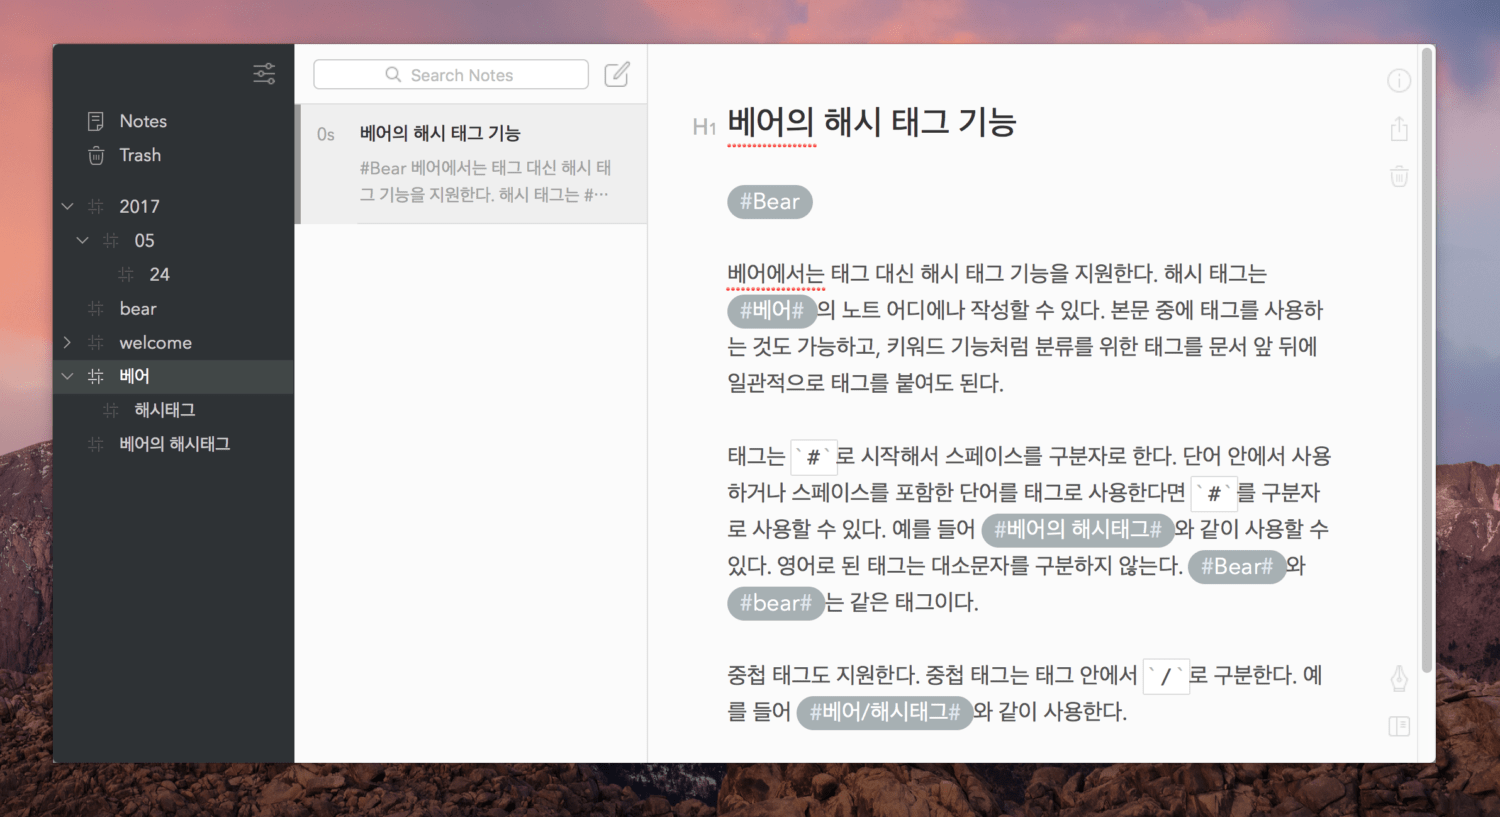Move note to trash using right-side icon
The height and width of the screenshot is (817, 1500).
tap(1399, 177)
